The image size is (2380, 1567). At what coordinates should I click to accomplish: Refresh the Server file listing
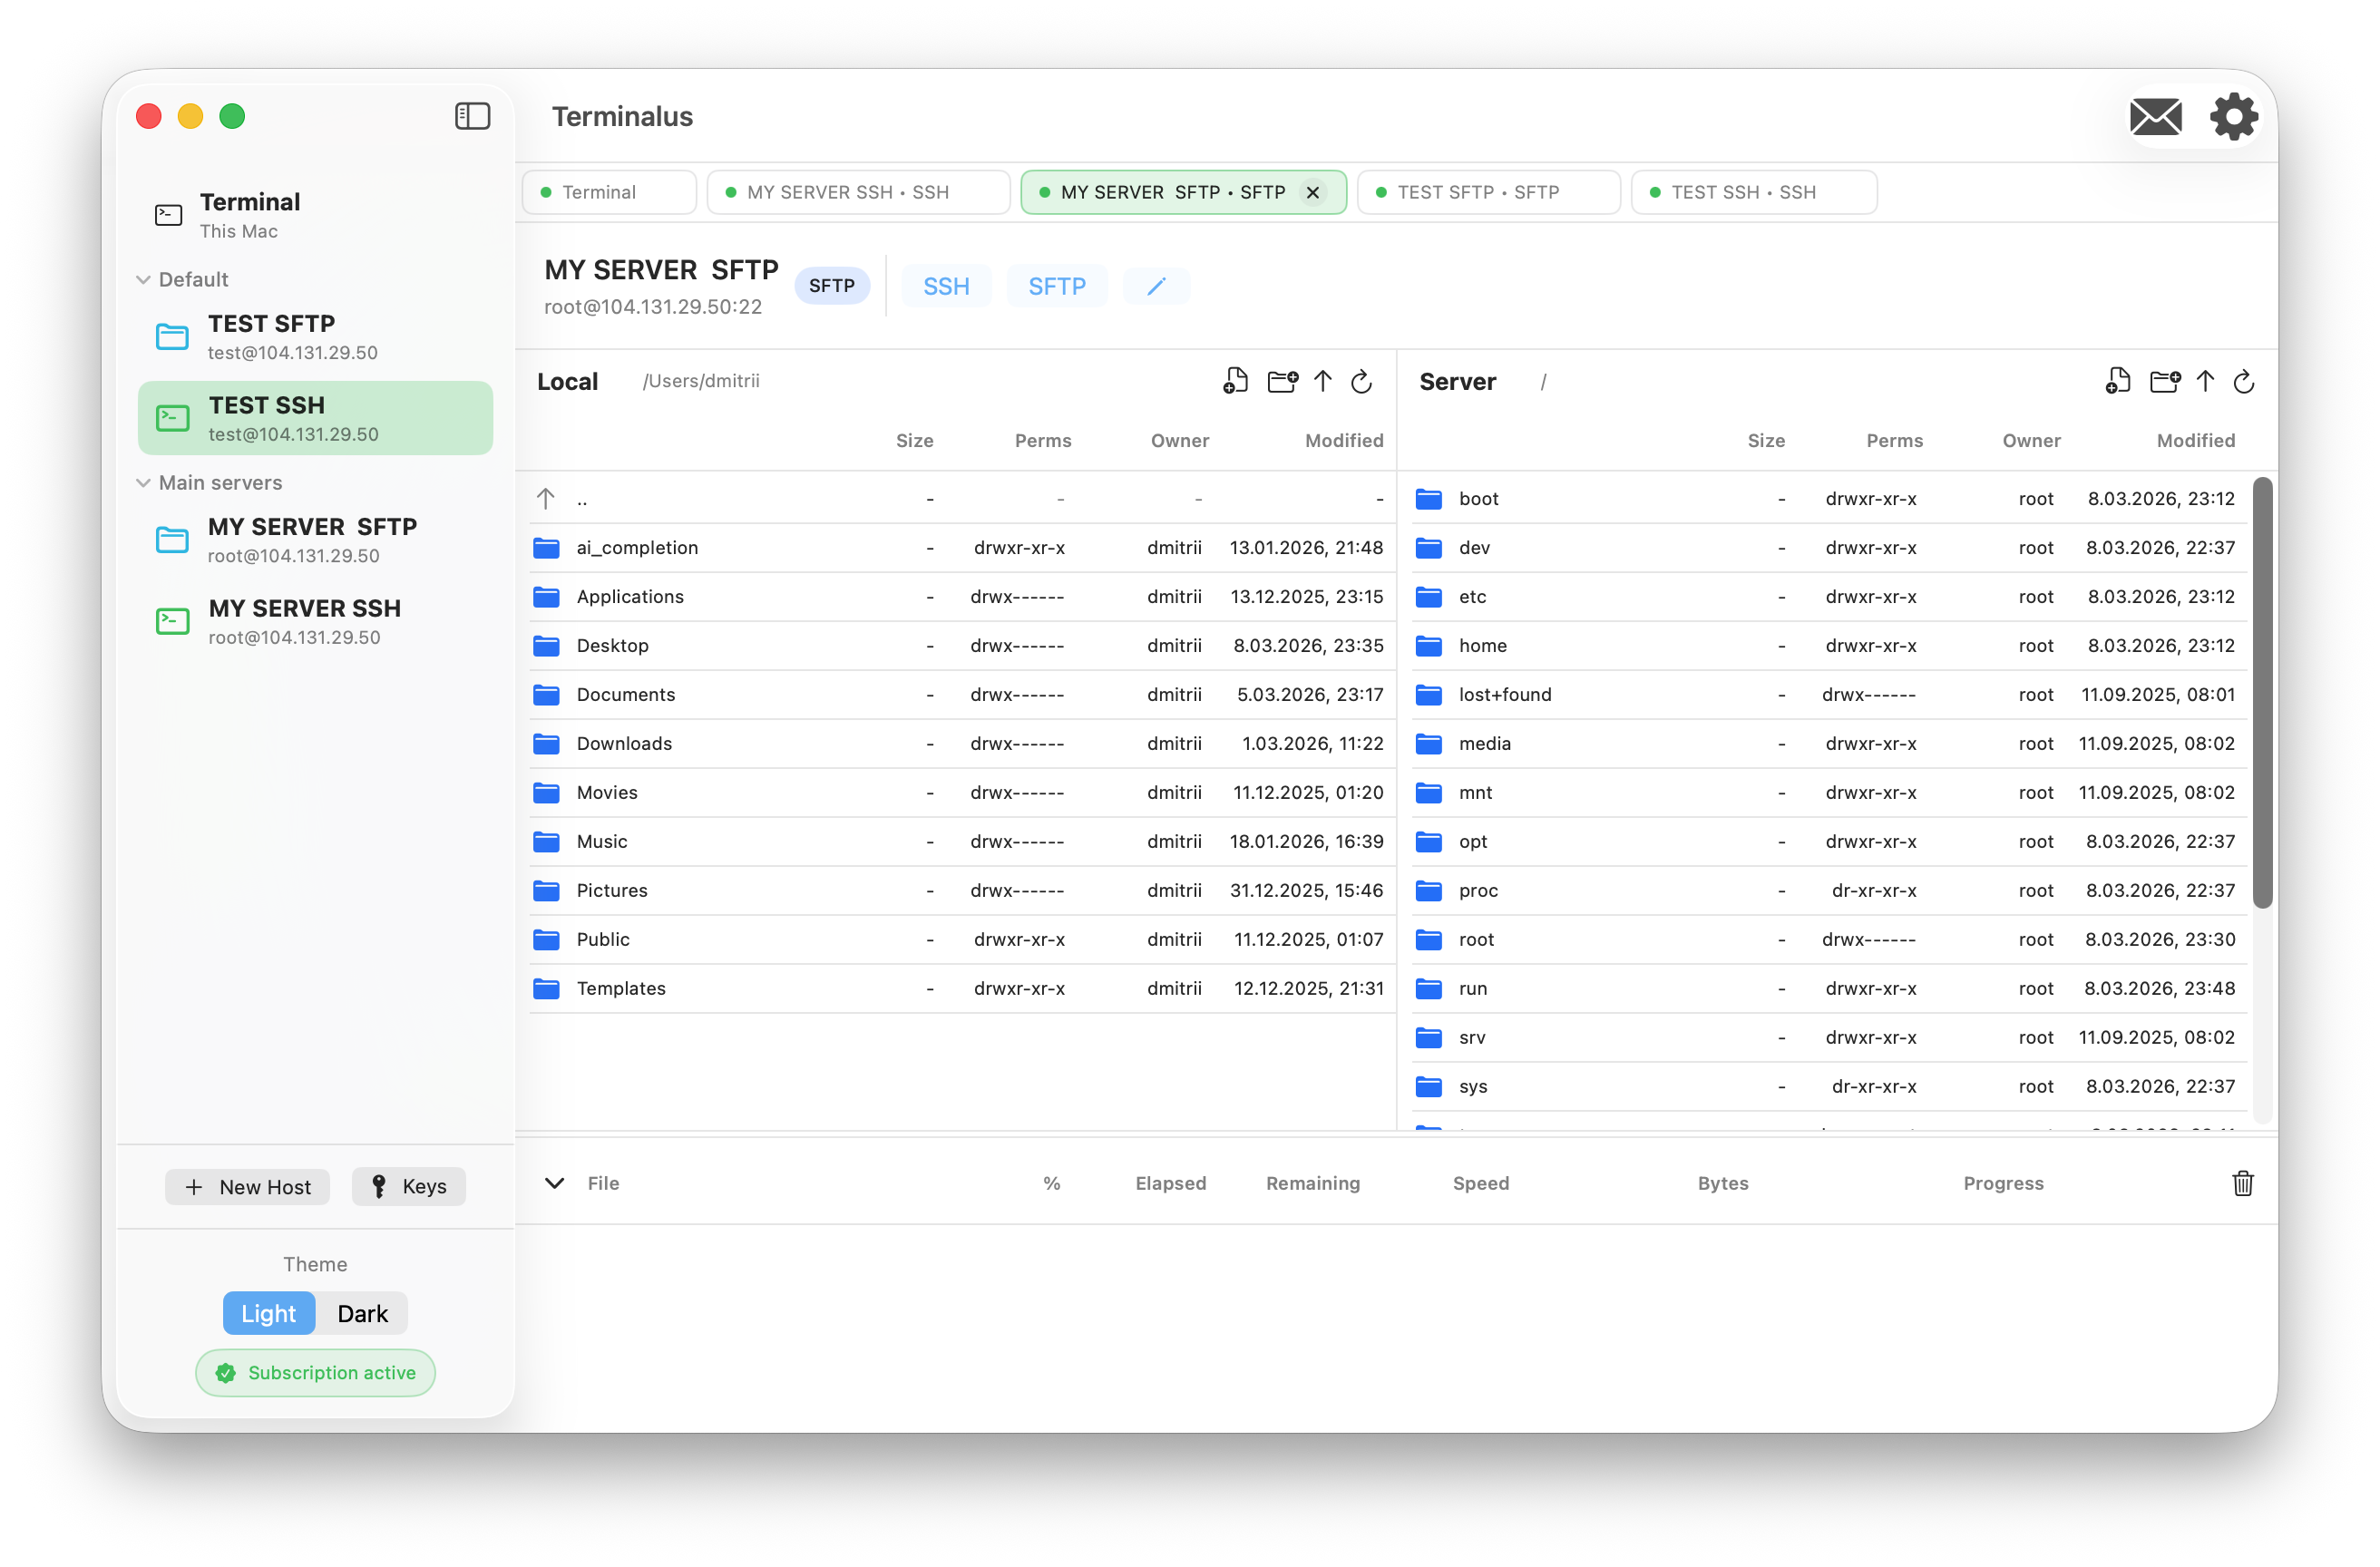[2244, 382]
